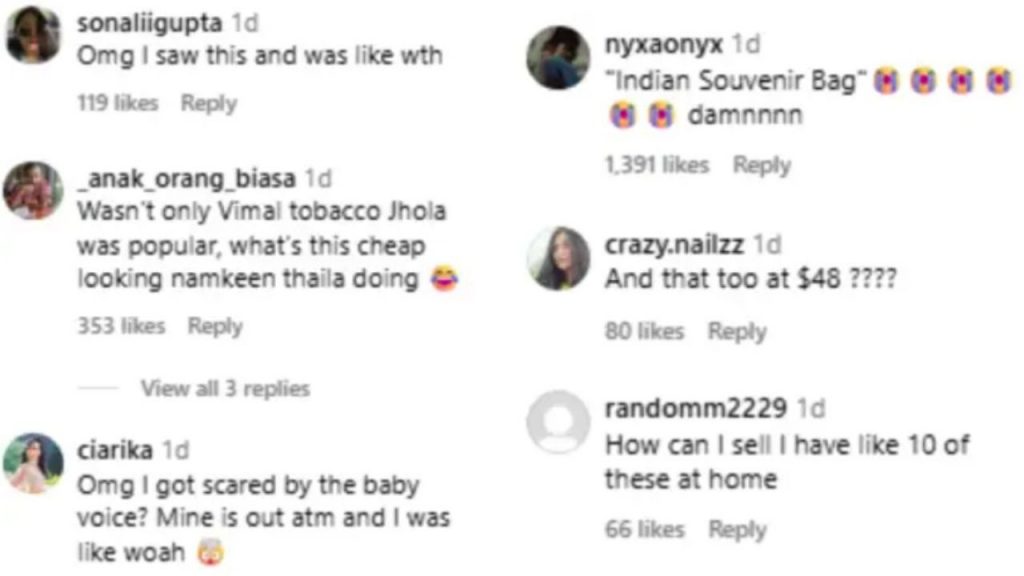
Task: Reply to sonaliigupta's comment
Action: 208,103
